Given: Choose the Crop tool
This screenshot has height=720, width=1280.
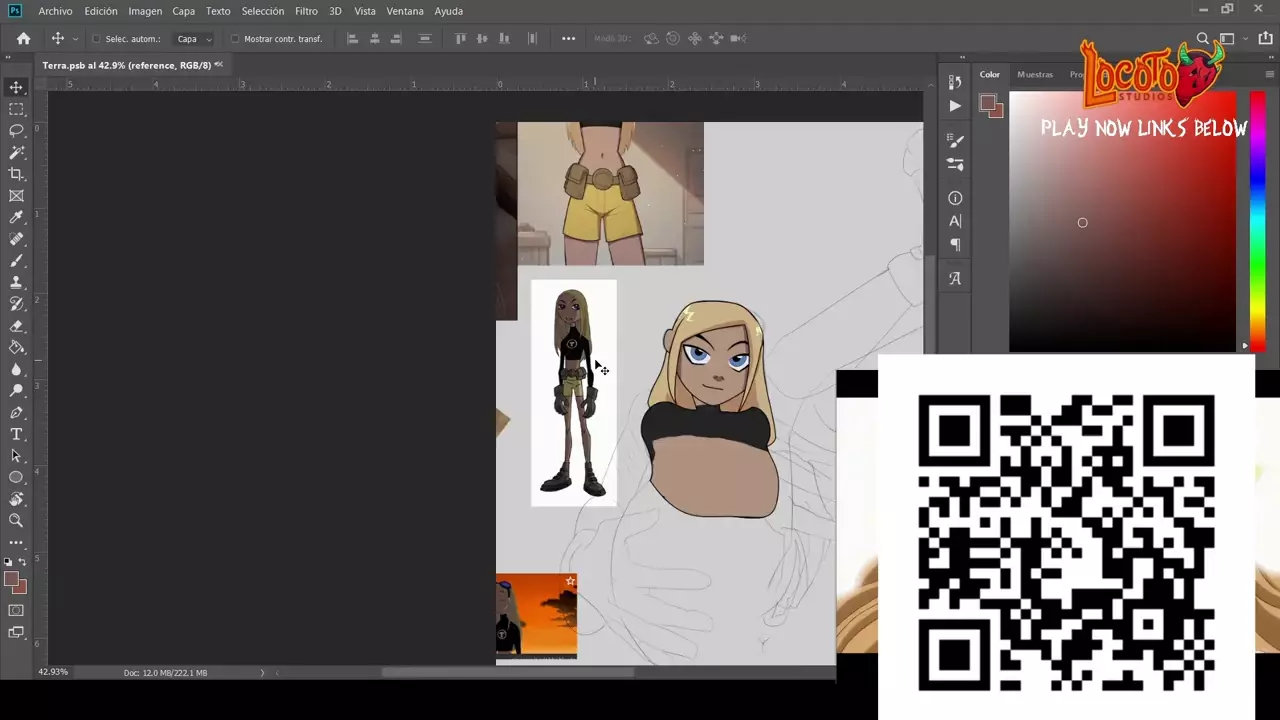Looking at the screenshot, I should pyautogui.click(x=16, y=175).
